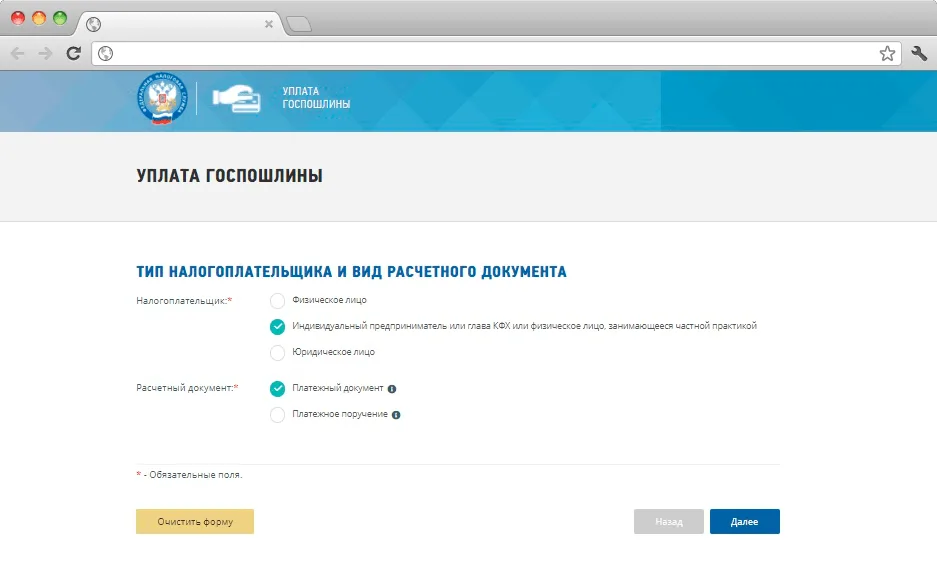
Task: Click the Далее button
Action: [745, 522]
